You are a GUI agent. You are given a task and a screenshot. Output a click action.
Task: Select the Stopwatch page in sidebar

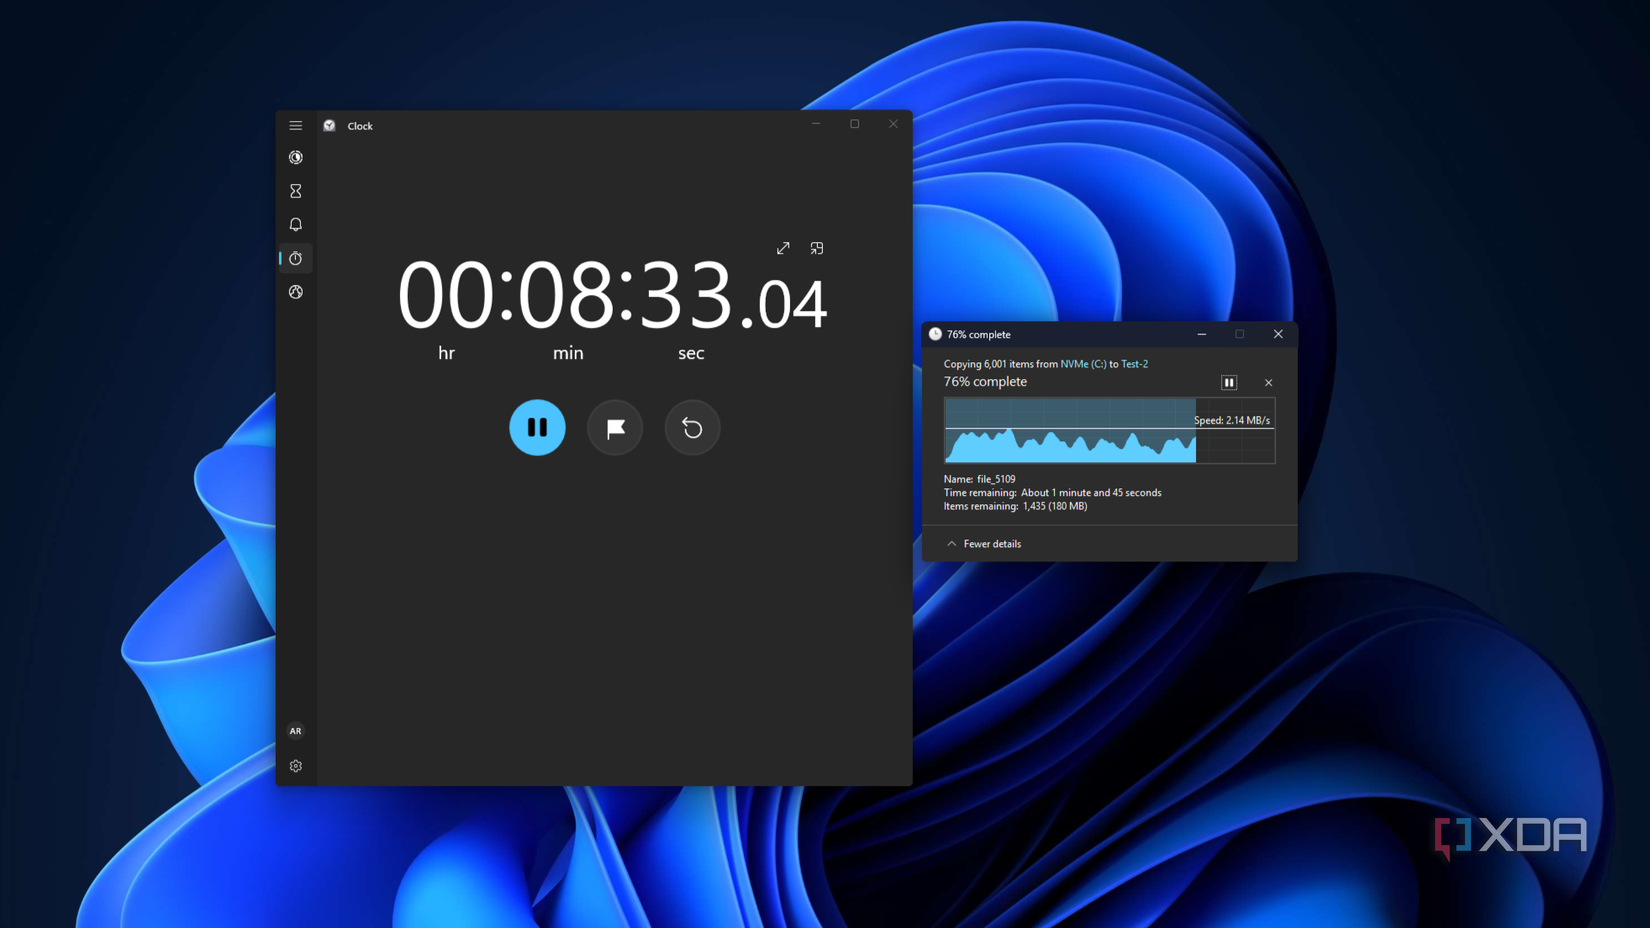point(296,258)
